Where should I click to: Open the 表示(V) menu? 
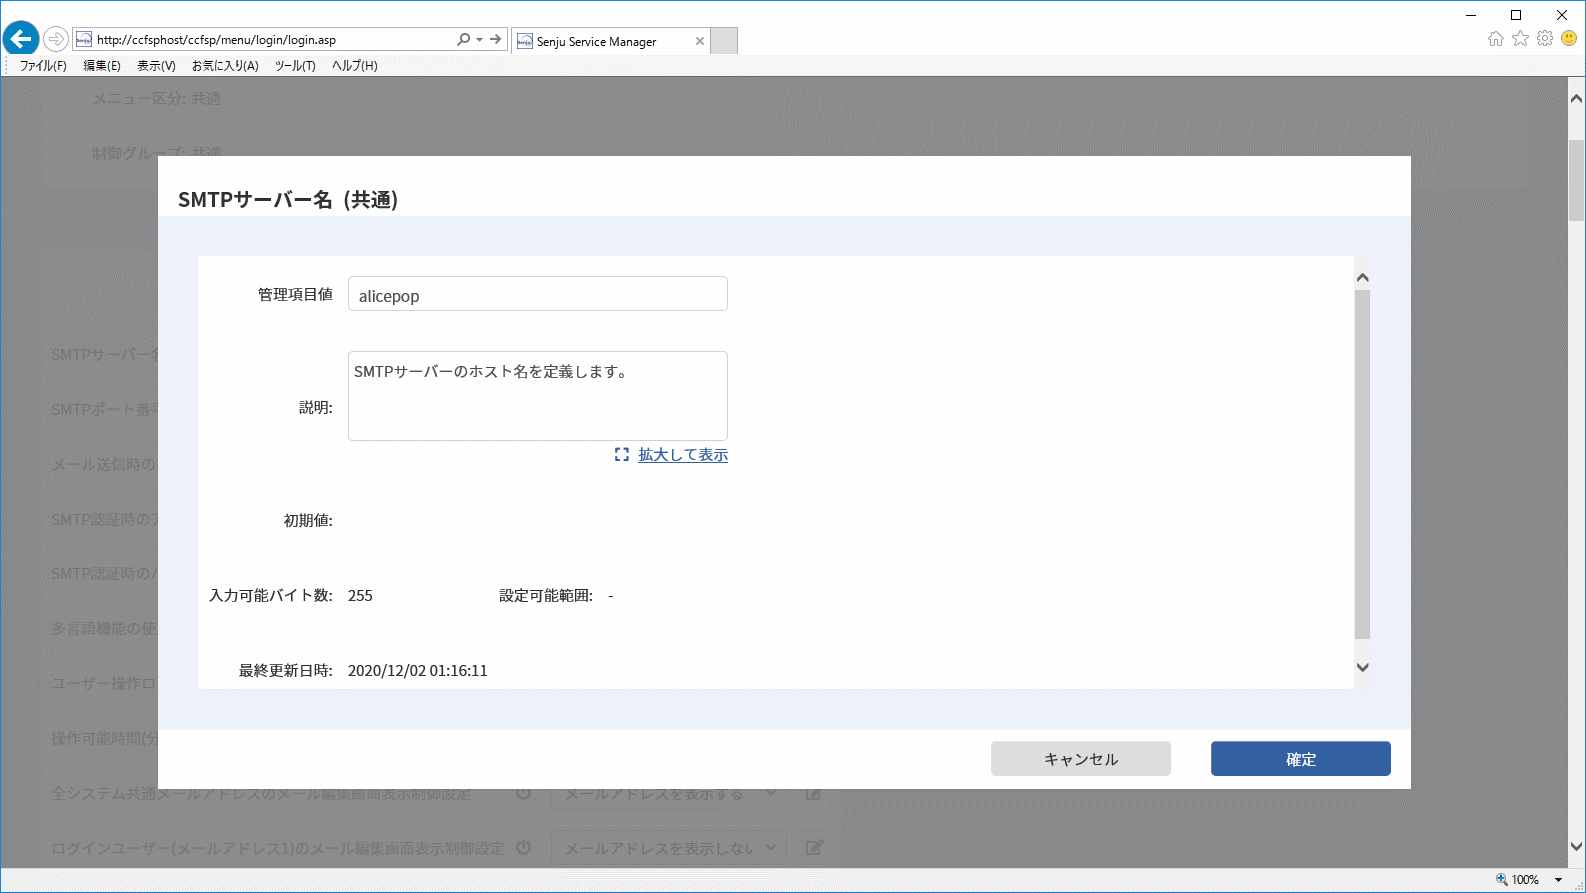156,66
